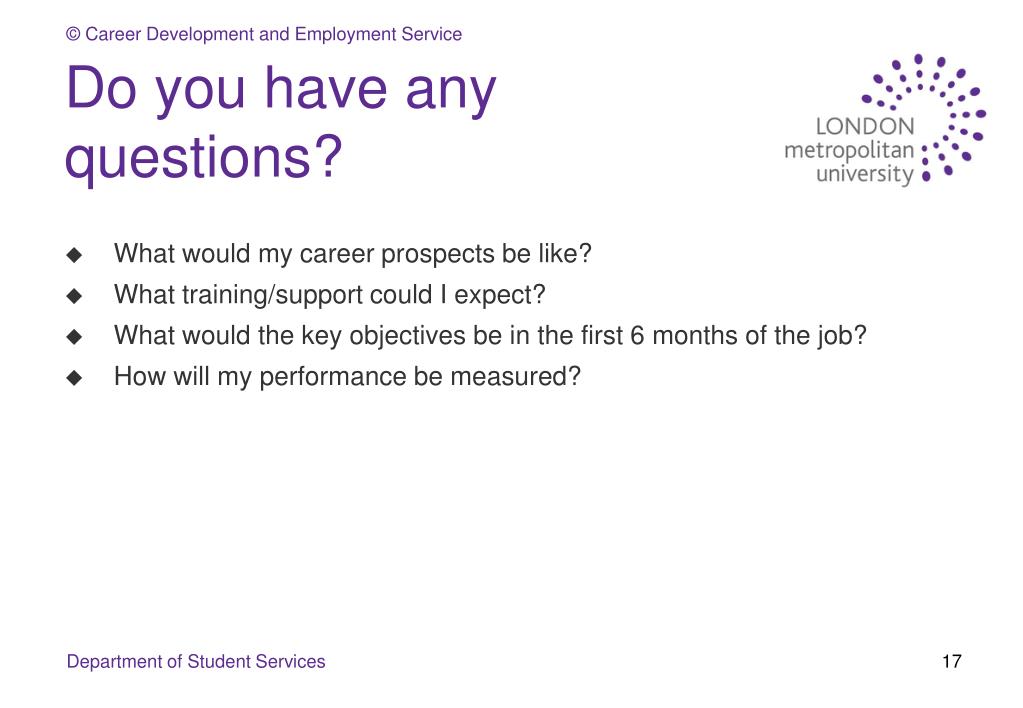The width and height of the screenshot is (1023, 708).
Task: Click the 'Career Development and Employment Service' header
Action: [x=264, y=34]
